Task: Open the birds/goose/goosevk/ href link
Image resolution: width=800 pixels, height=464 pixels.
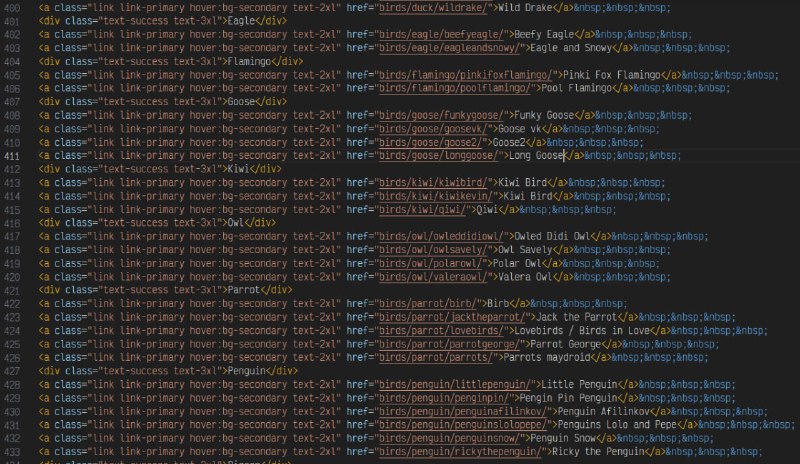Action: click(x=433, y=129)
